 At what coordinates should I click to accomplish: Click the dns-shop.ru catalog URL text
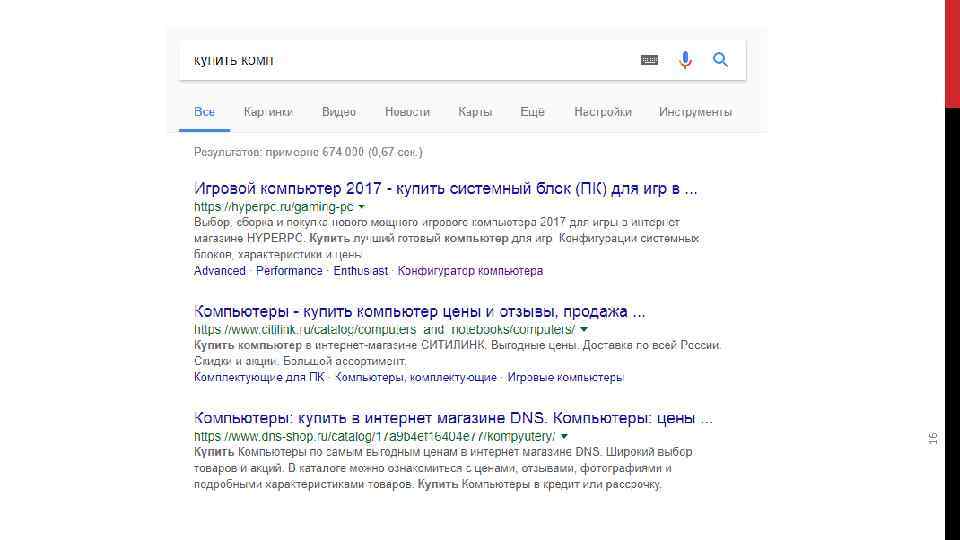click(x=375, y=437)
